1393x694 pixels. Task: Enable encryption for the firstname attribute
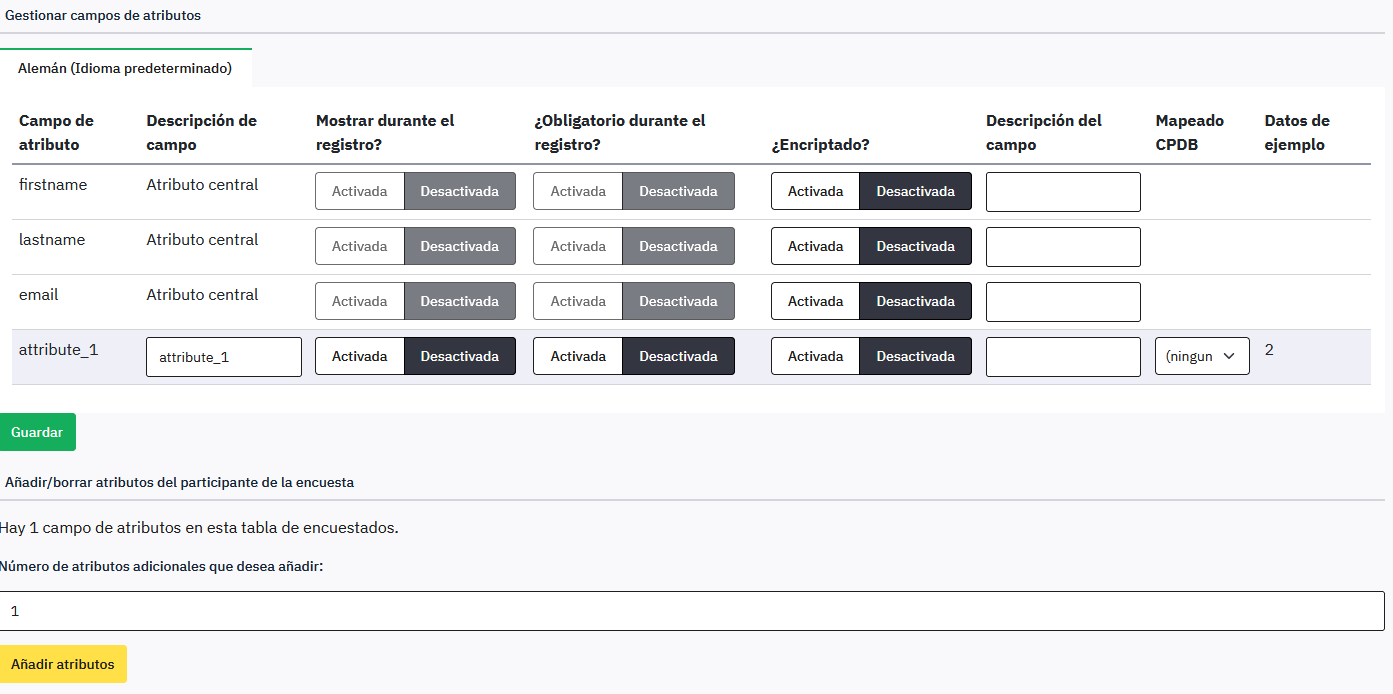pos(815,191)
